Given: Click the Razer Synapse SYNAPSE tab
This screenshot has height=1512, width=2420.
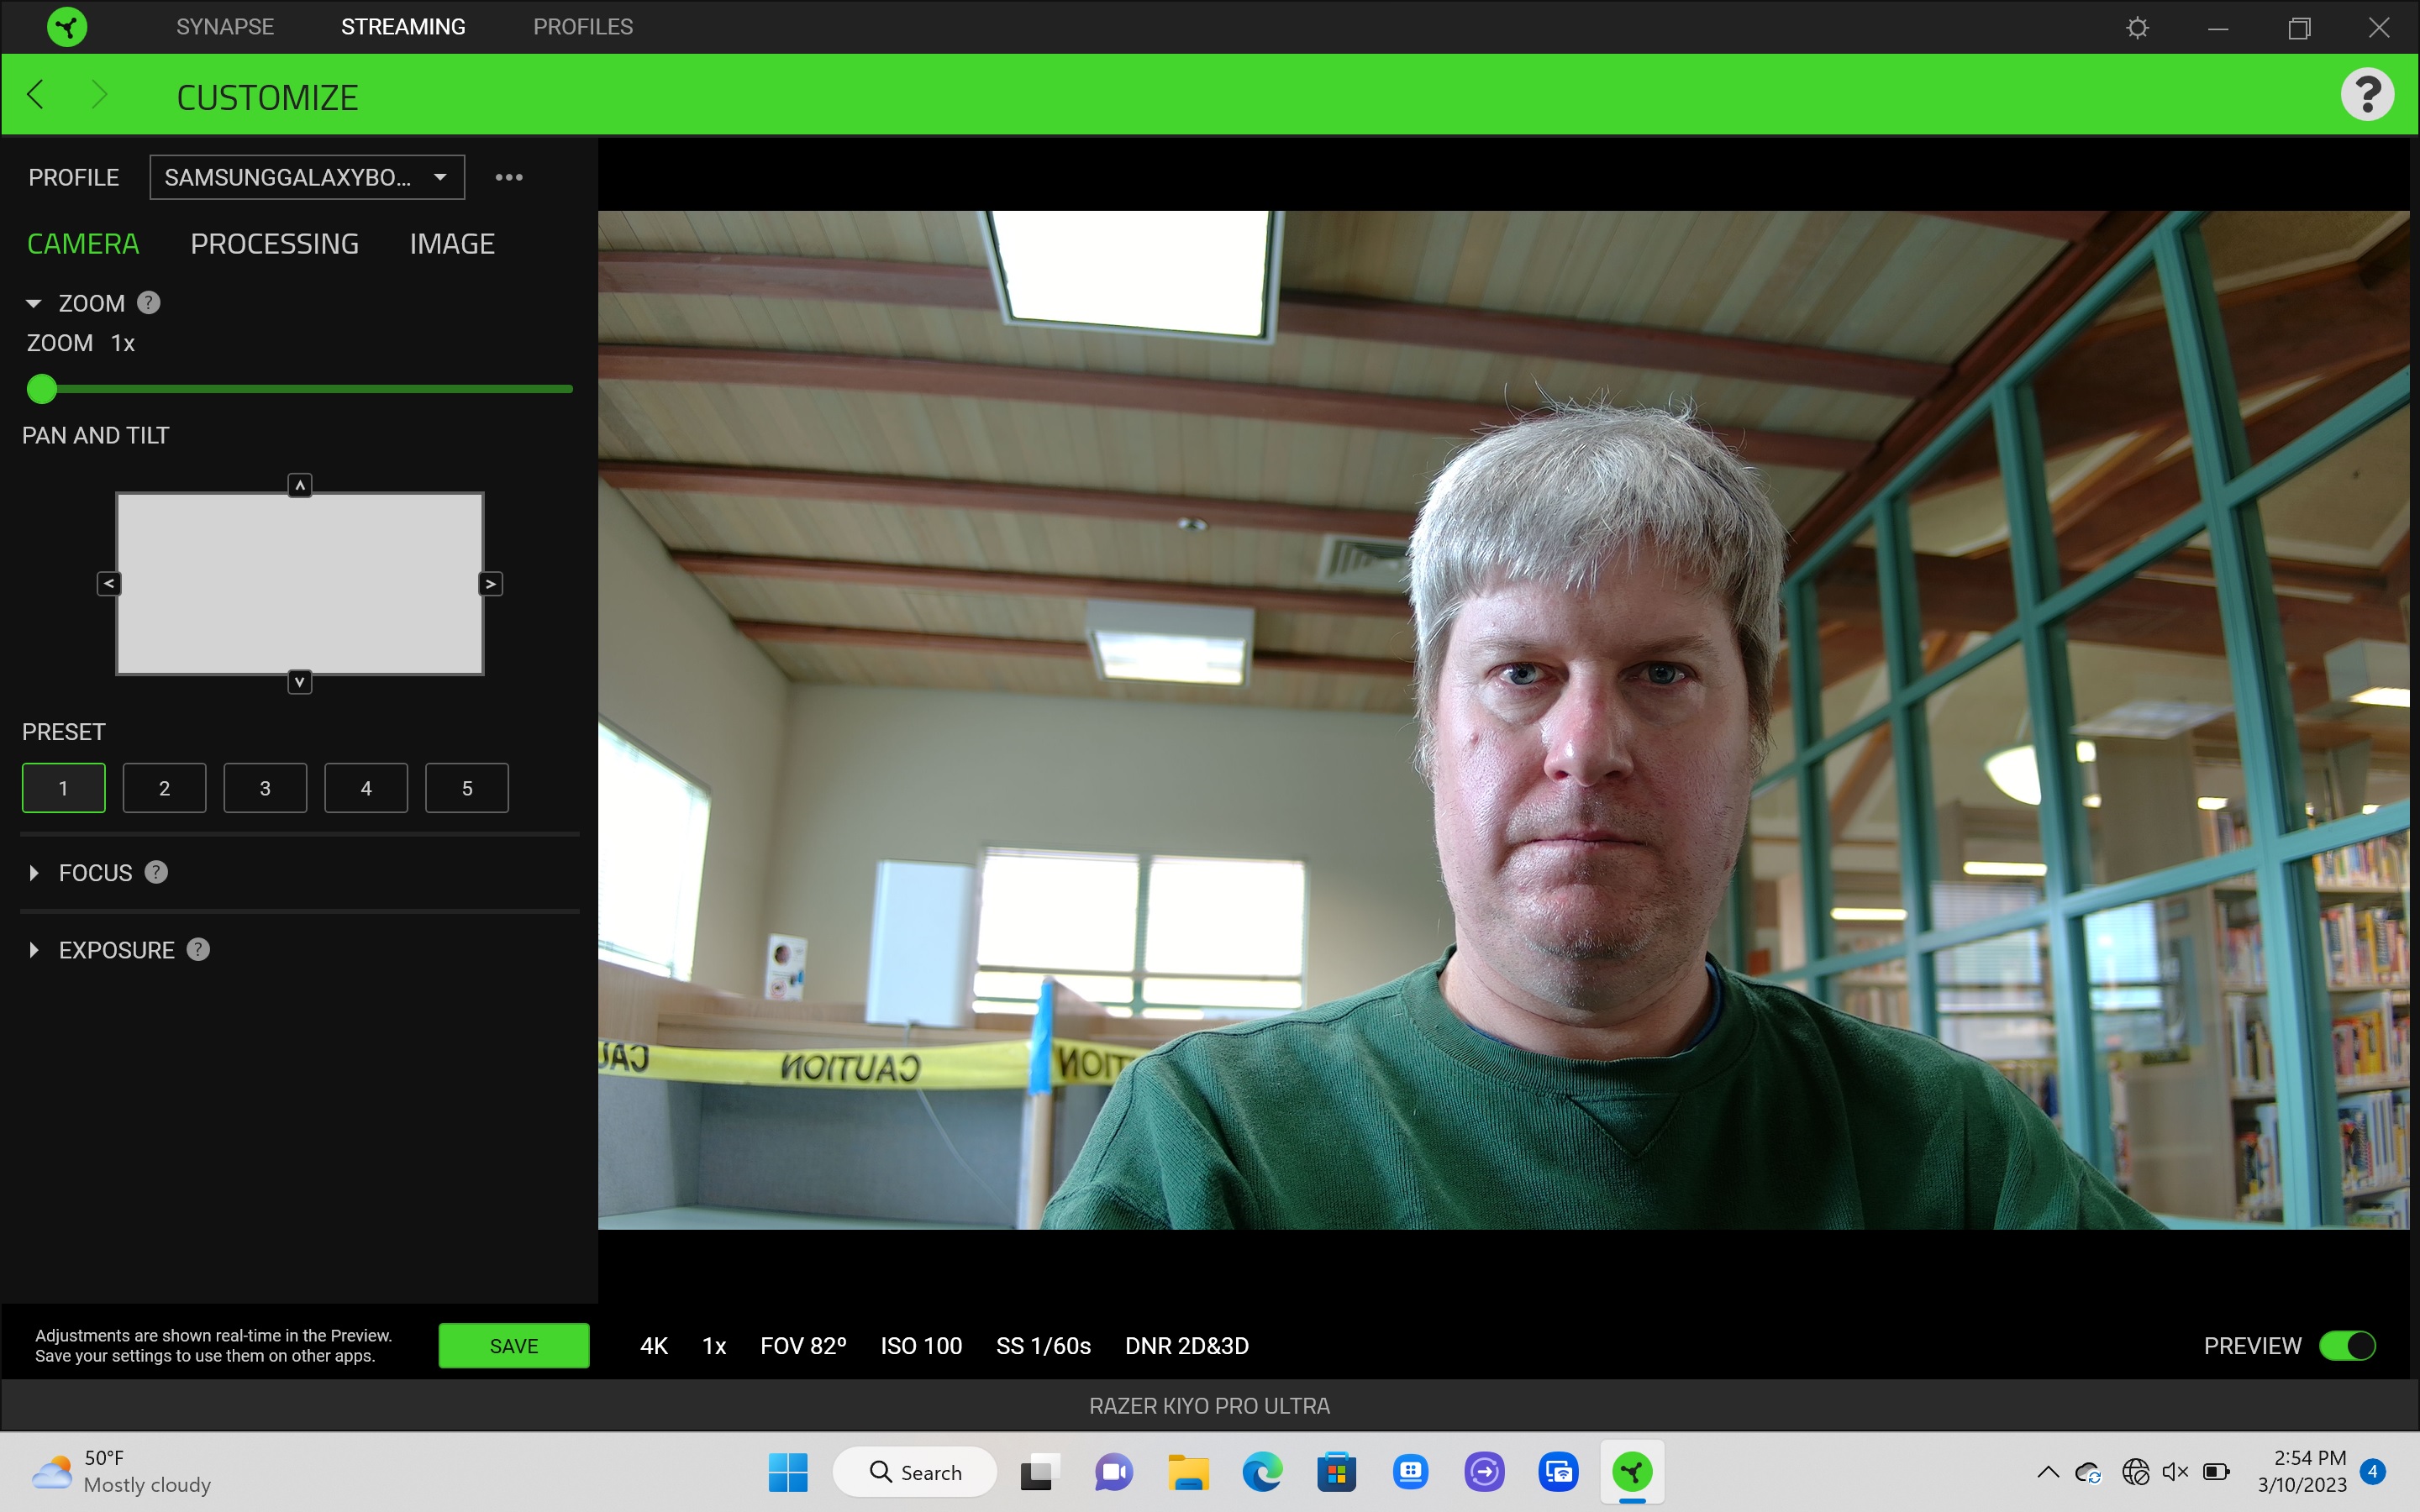Looking at the screenshot, I should tap(224, 26).
